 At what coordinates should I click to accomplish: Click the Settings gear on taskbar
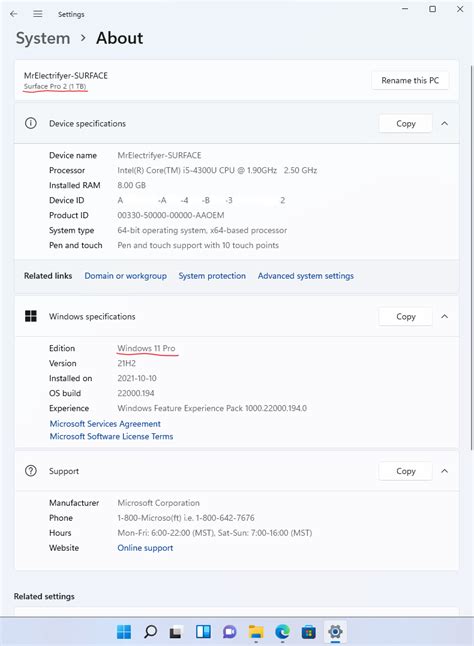pos(335,631)
